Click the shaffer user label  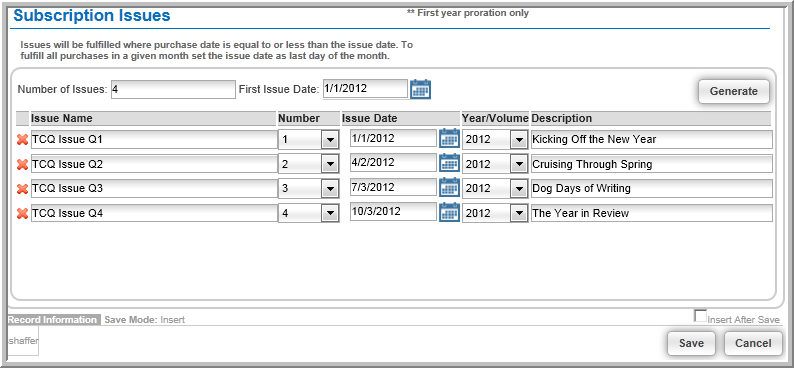coord(23,341)
